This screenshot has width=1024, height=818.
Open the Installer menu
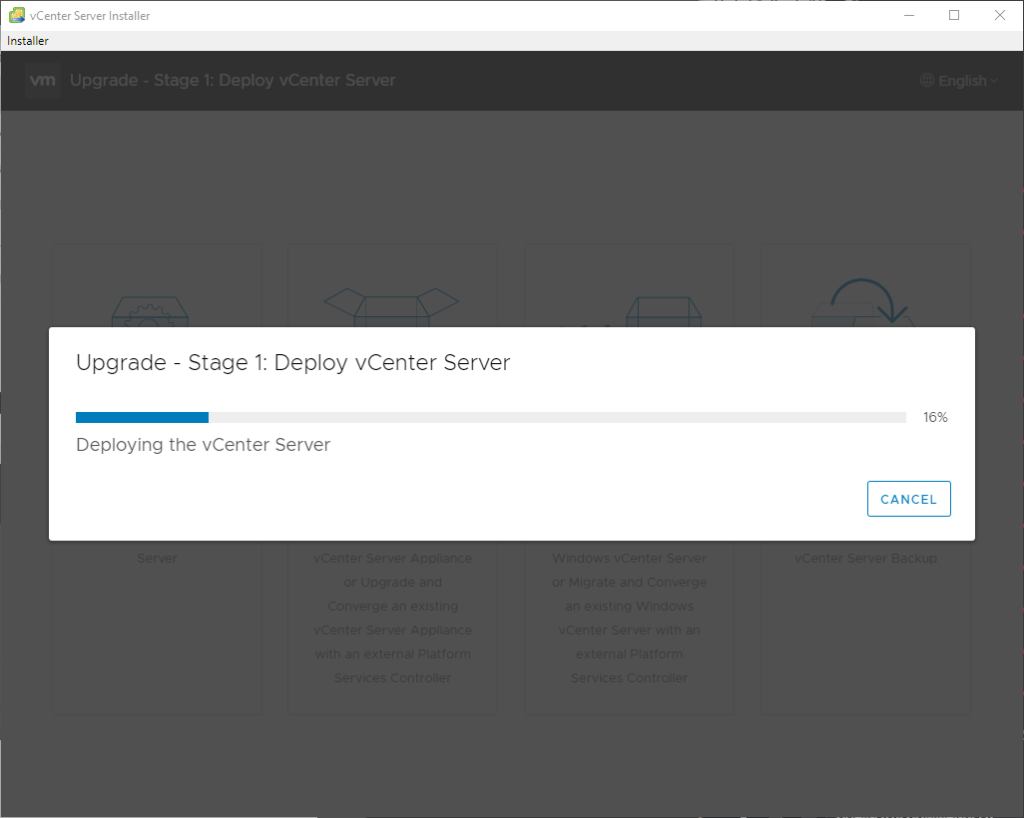(27, 40)
